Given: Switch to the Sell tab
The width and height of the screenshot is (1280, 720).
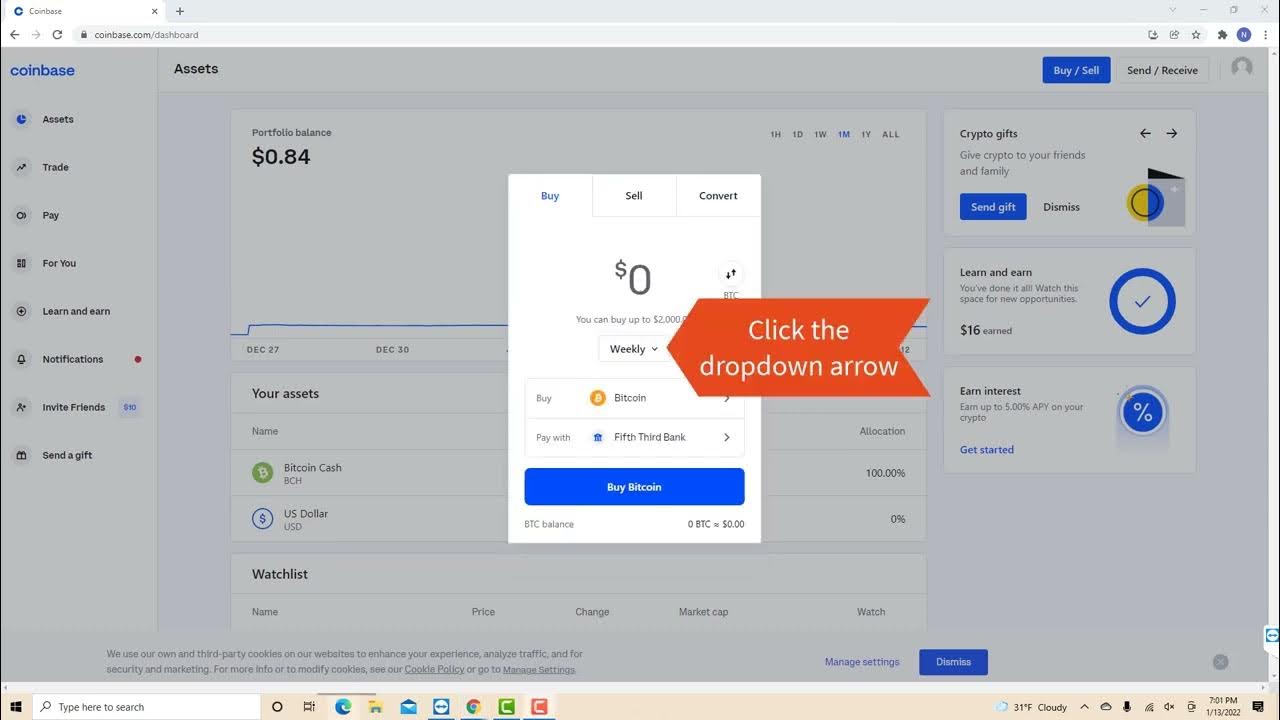Looking at the screenshot, I should pyautogui.click(x=634, y=196).
